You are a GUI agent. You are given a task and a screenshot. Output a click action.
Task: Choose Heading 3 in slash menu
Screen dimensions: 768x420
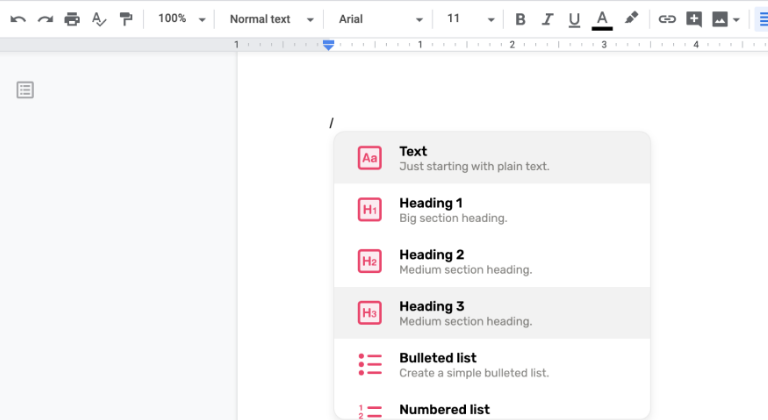pos(492,313)
